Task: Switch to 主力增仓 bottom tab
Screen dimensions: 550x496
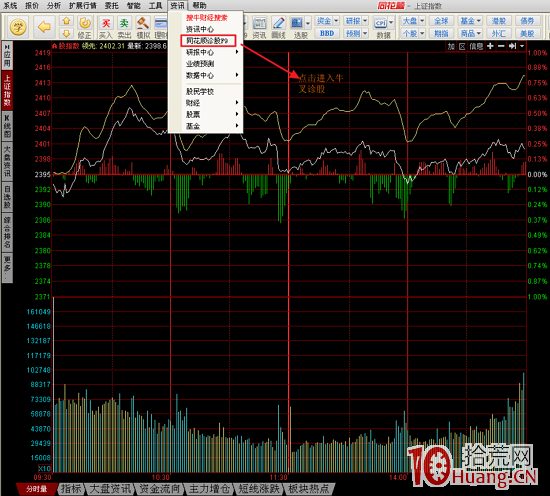Action: [x=209, y=488]
